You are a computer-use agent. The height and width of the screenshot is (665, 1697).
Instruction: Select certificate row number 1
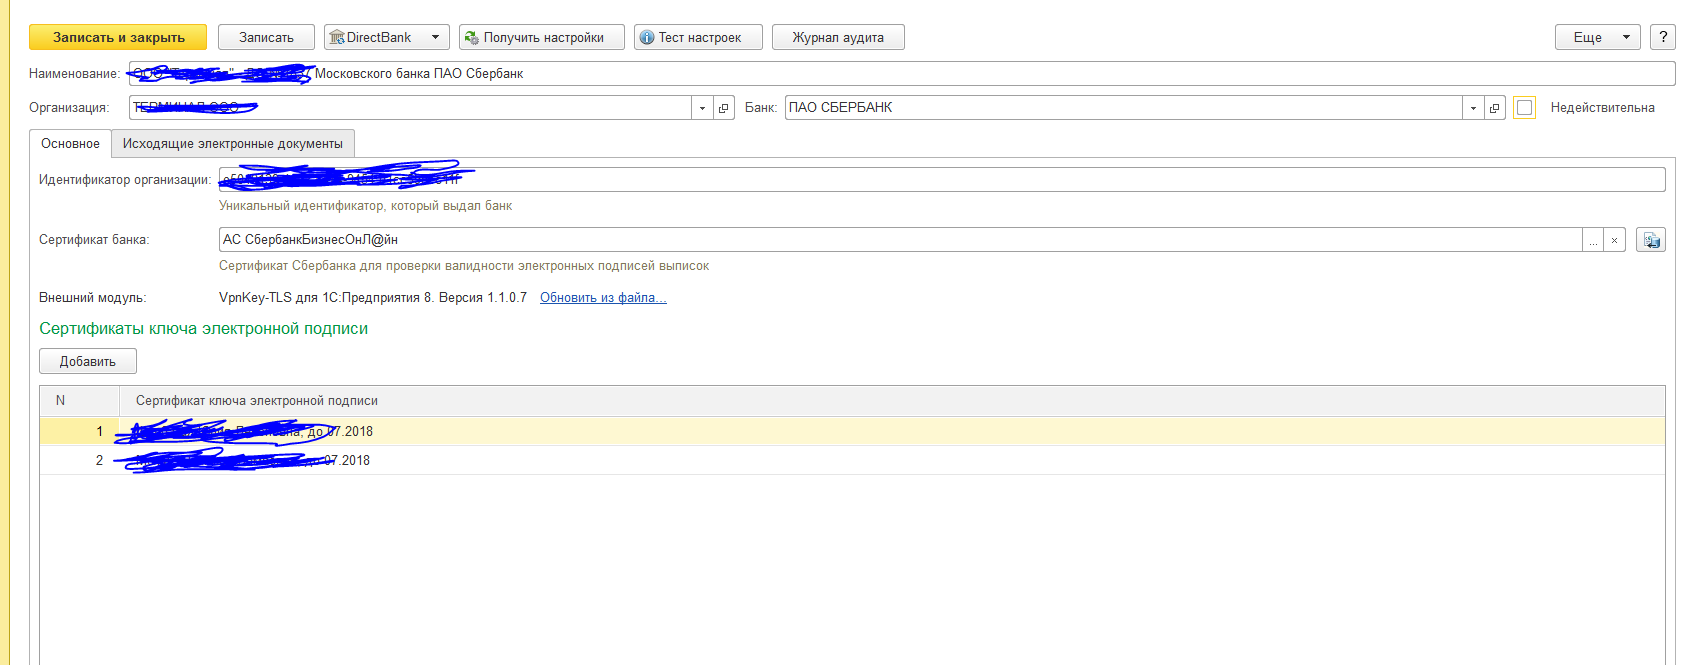pos(852,431)
